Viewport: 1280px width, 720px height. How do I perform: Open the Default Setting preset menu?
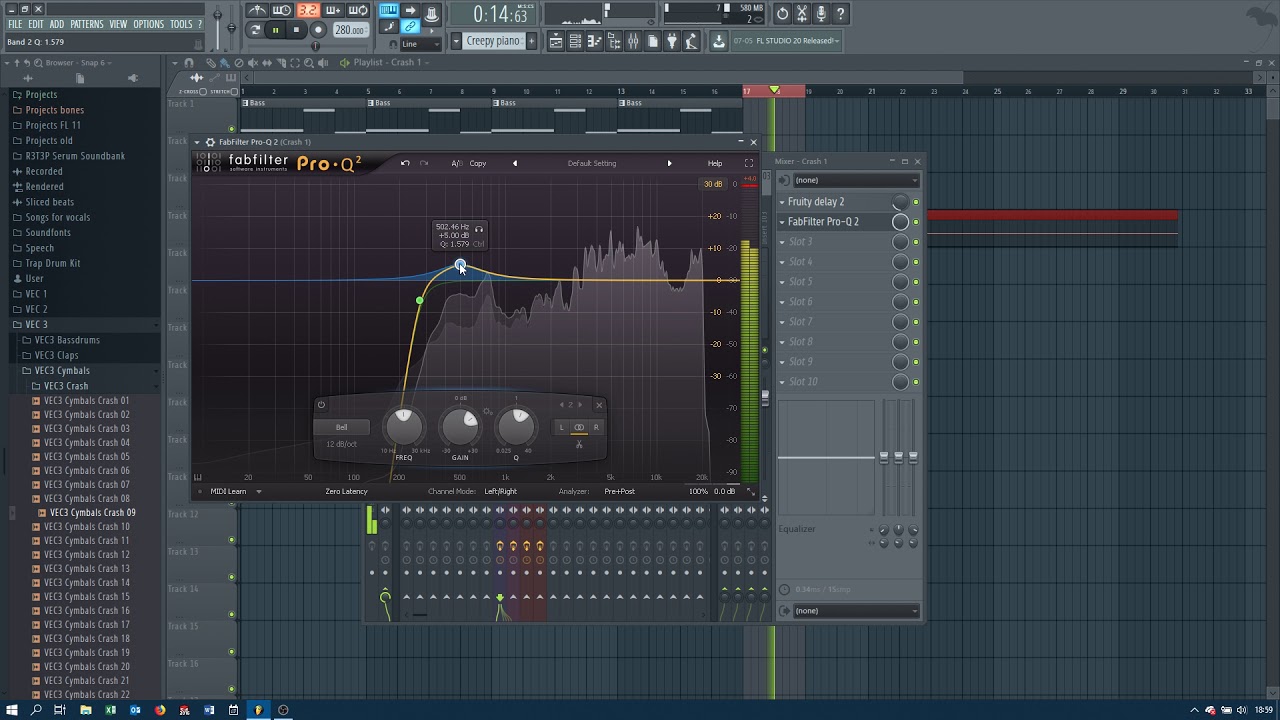pyautogui.click(x=592, y=163)
